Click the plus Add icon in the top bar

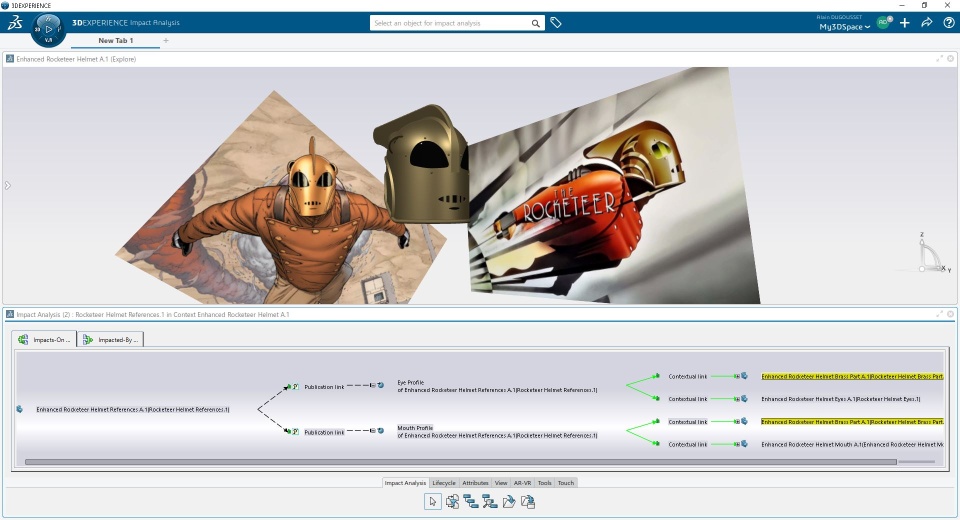(905, 23)
